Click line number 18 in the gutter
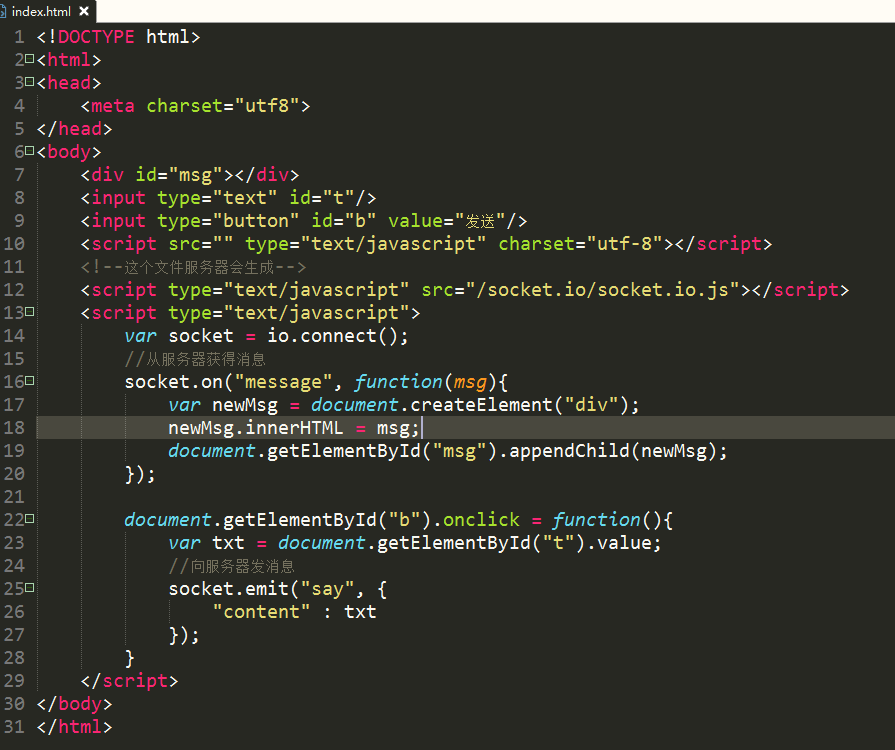Viewport: 895px width, 750px height. click(x=14, y=428)
